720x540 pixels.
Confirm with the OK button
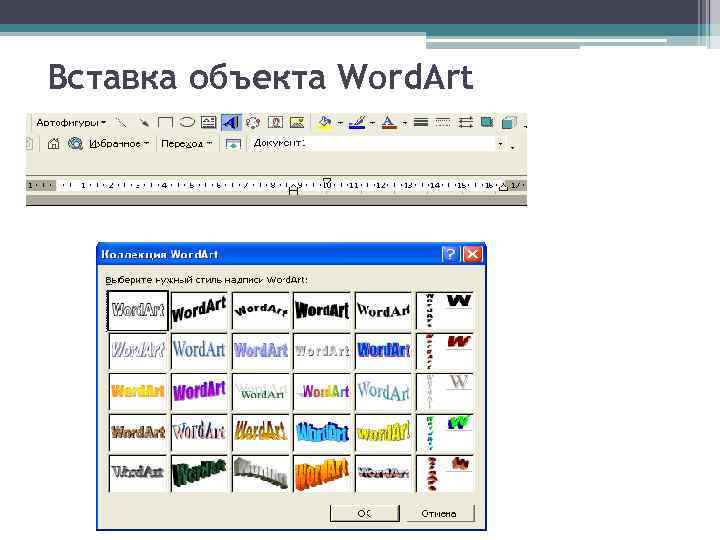point(365,513)
